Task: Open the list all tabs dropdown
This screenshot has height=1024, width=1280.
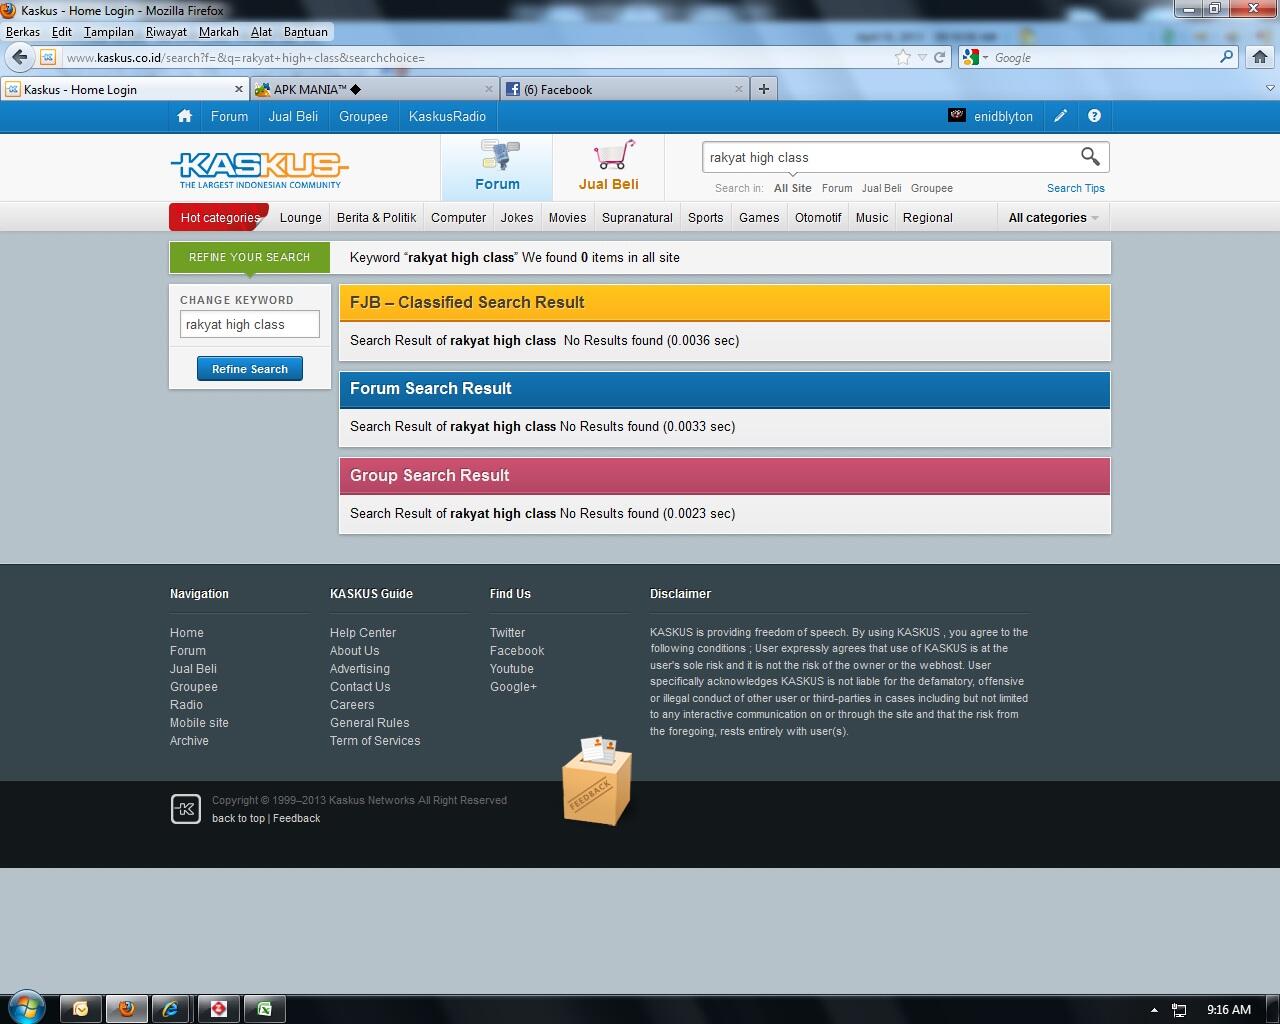Action: click(1270, 88)
